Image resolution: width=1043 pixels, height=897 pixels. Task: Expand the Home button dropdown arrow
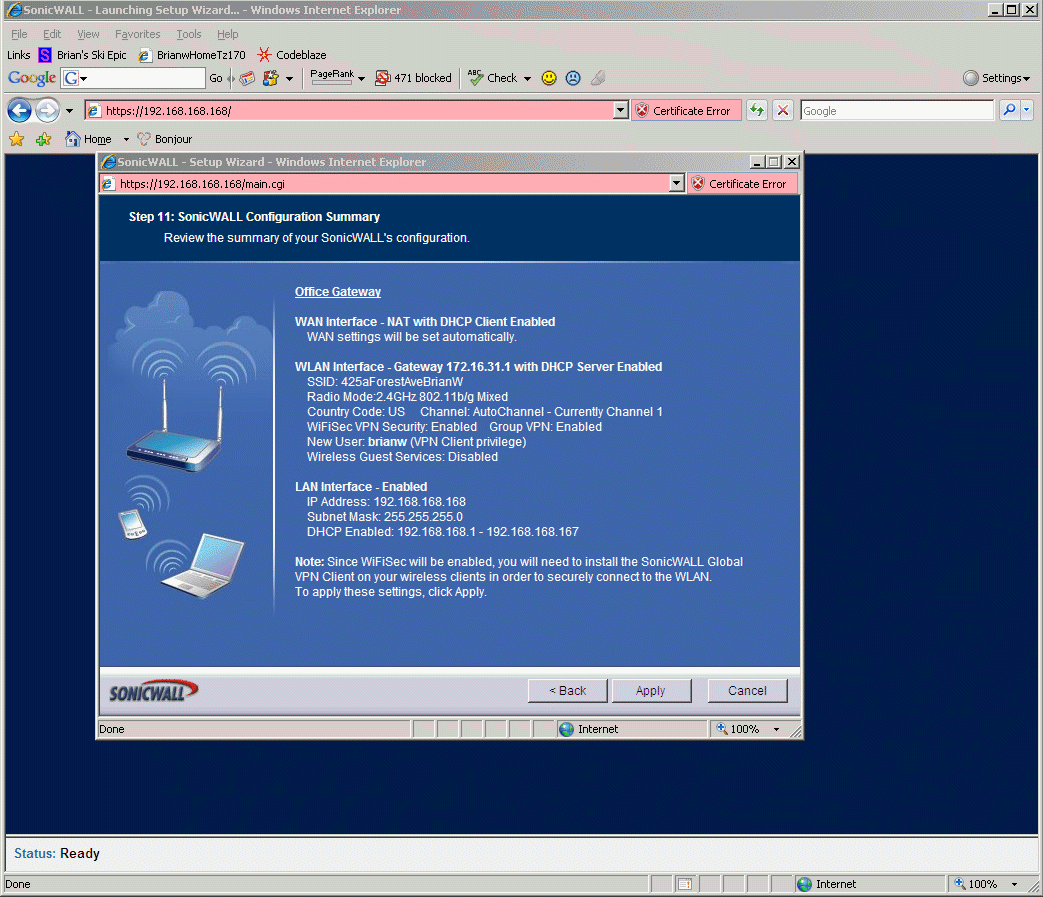pos(126,140)
